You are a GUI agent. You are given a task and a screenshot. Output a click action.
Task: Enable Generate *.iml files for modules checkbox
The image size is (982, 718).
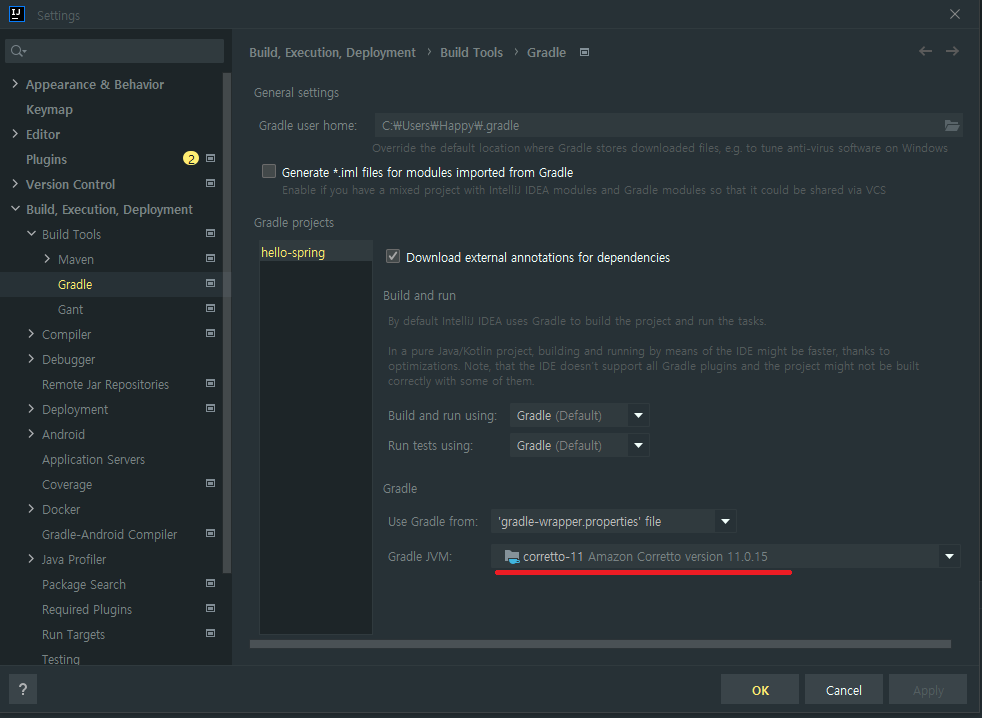click(x=269, y=172)
